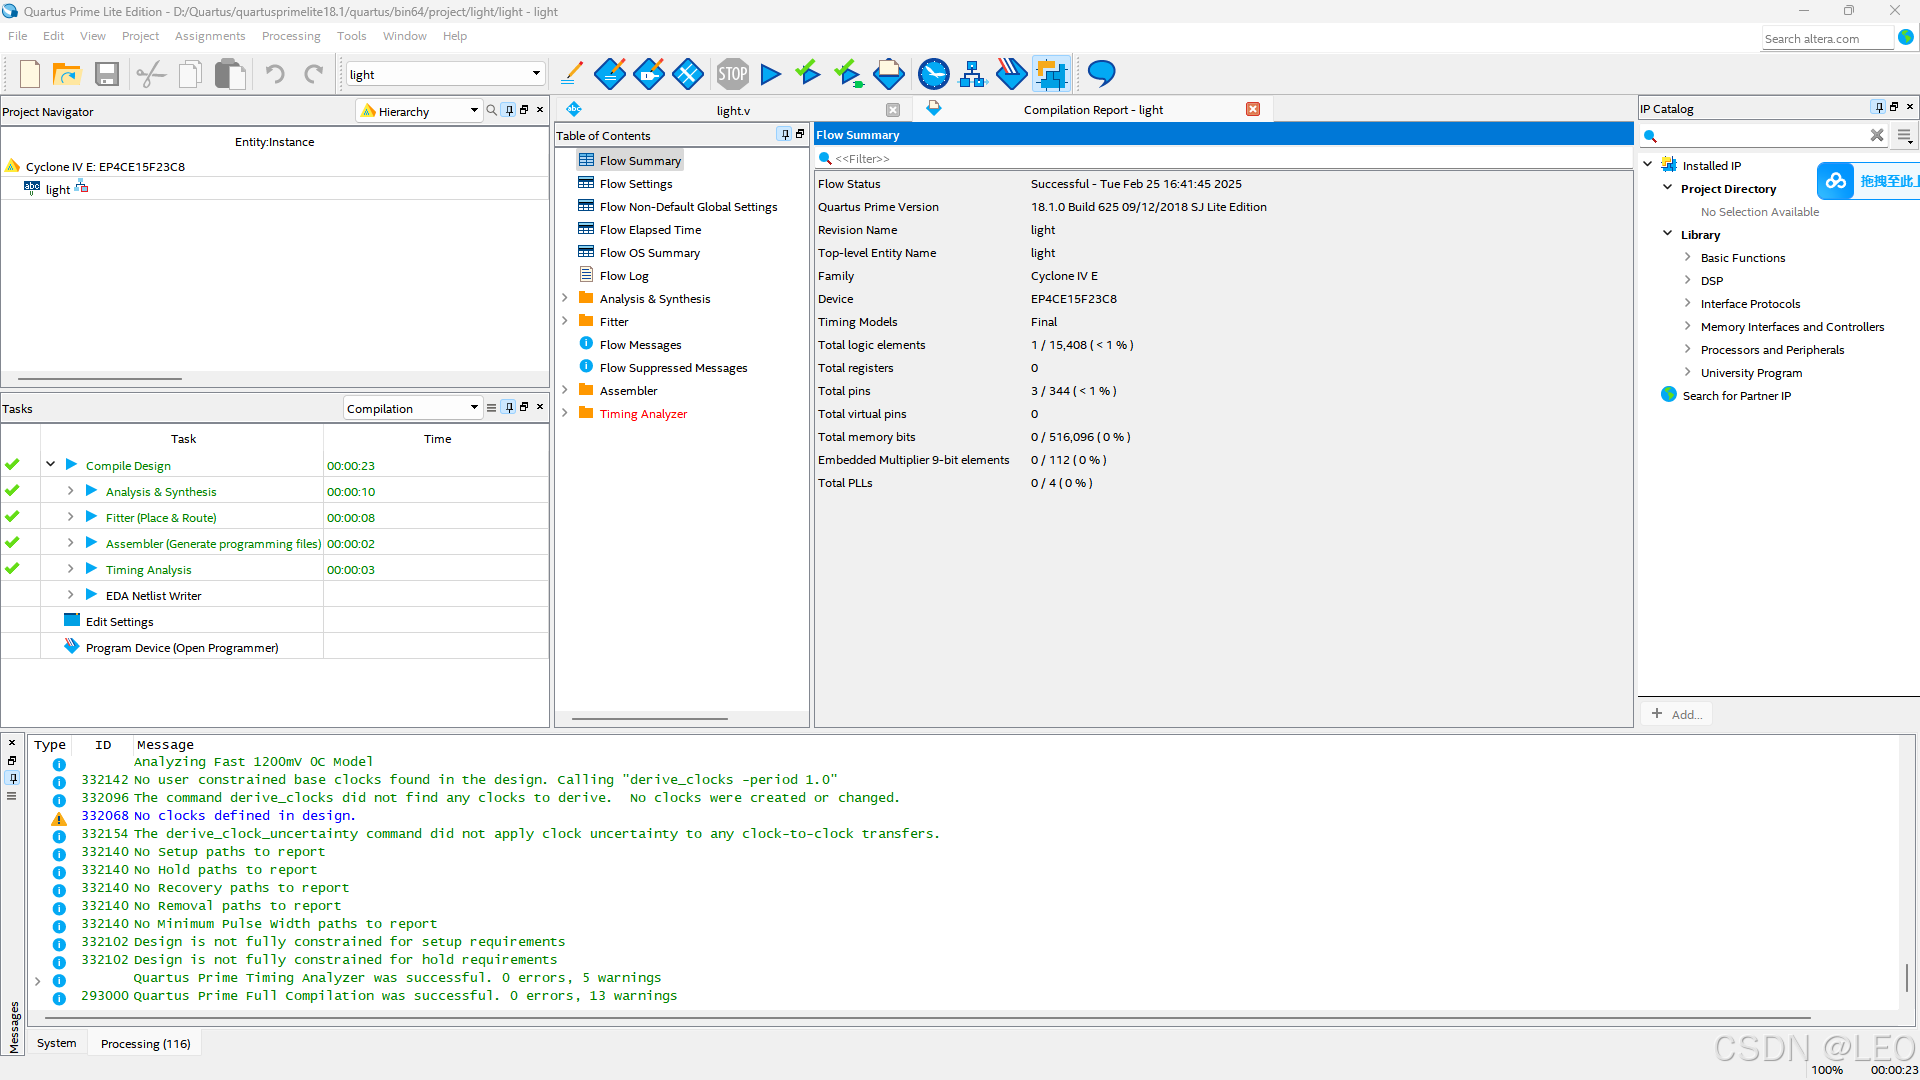The image size is (1920, 1080).
Task: Open the Assignments menu
Action: [209, 36]
